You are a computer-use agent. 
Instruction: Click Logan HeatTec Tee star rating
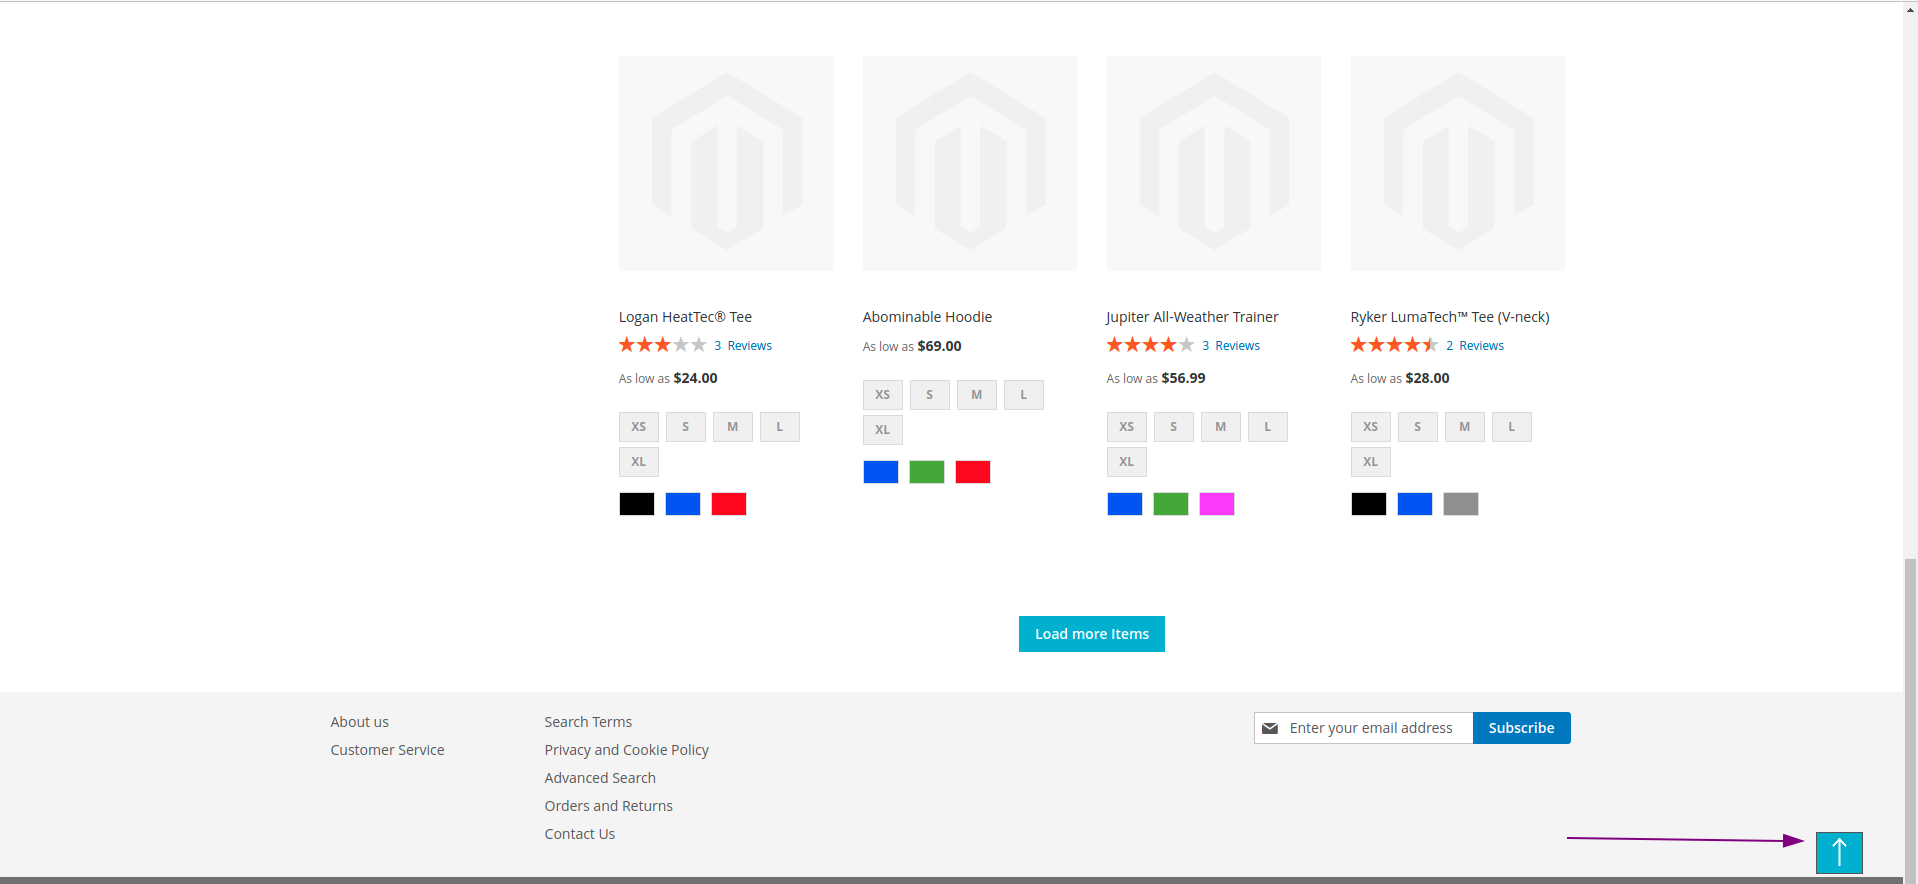point(662,345)
